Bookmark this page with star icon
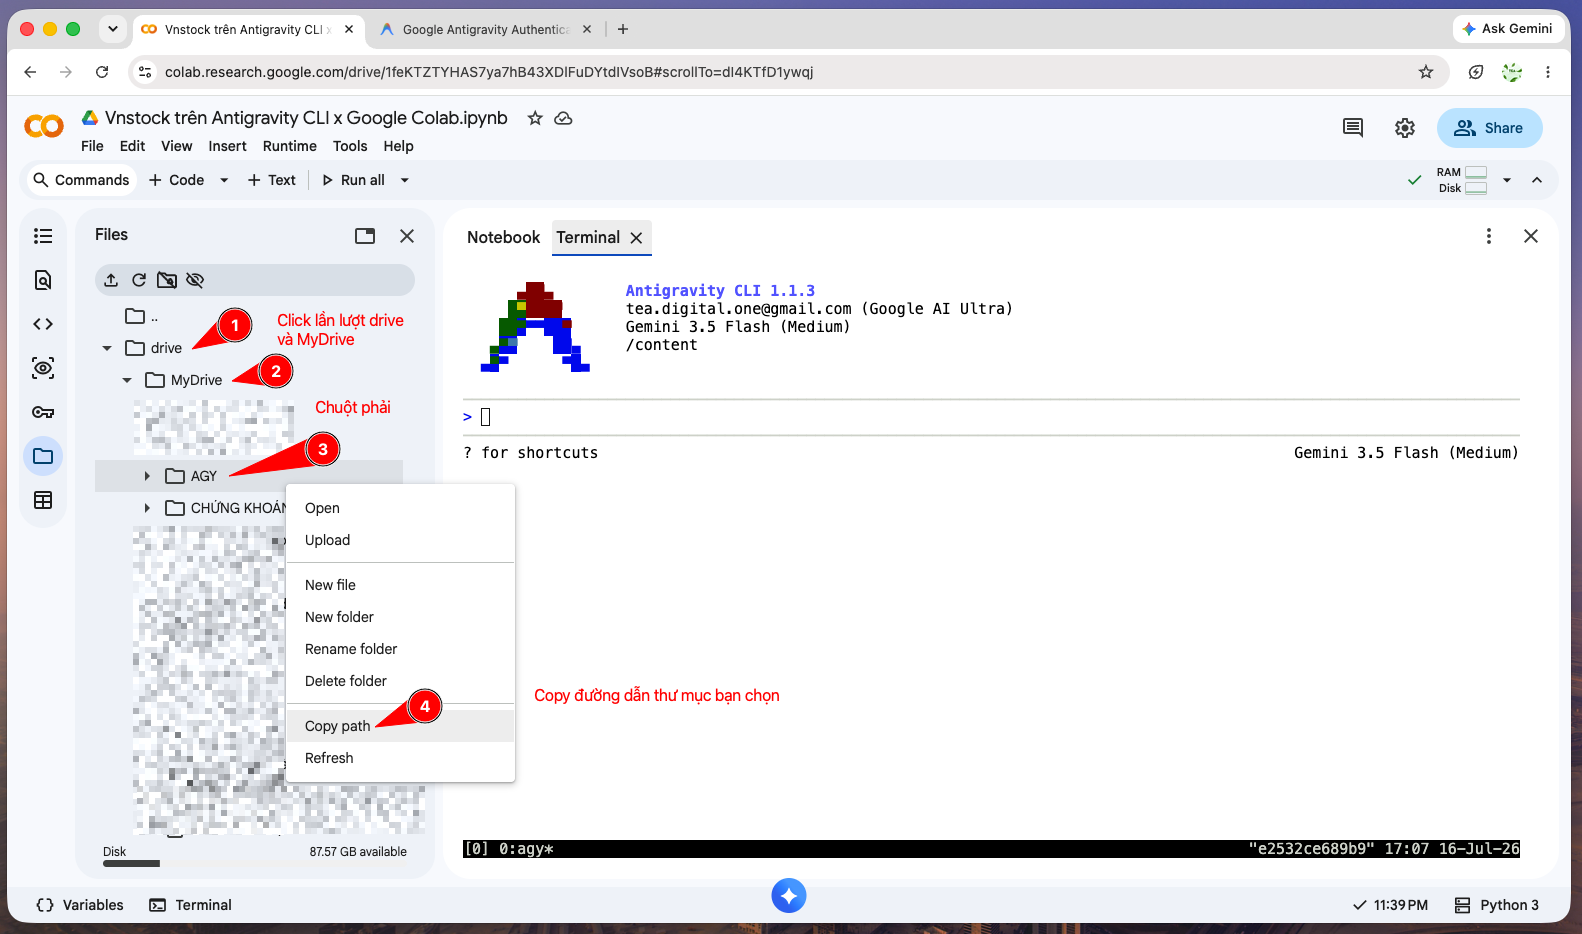This screenshot has width=1582, height=934. 1426,72
